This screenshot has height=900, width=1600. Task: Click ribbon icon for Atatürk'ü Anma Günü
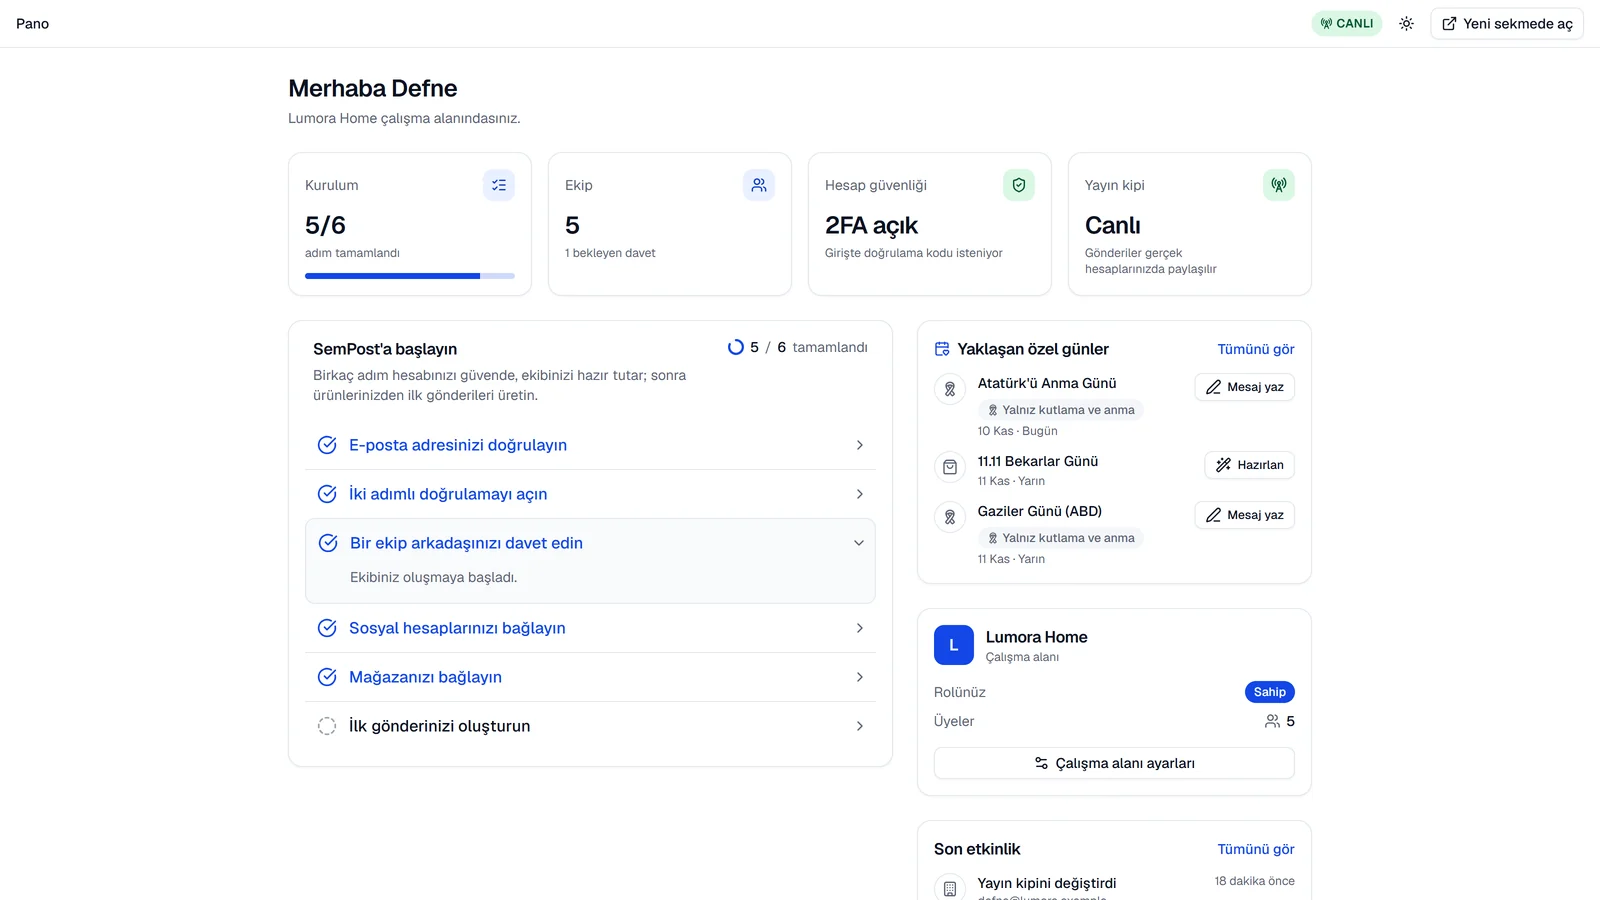click(x=950, y=389)
